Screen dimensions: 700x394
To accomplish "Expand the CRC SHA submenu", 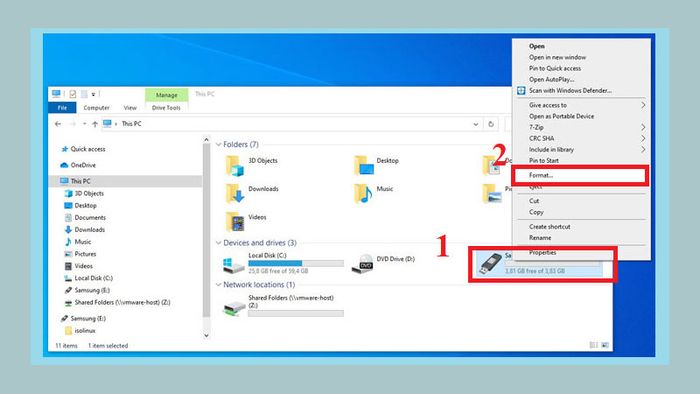I will pyautogui.click(x=643, y=138).
